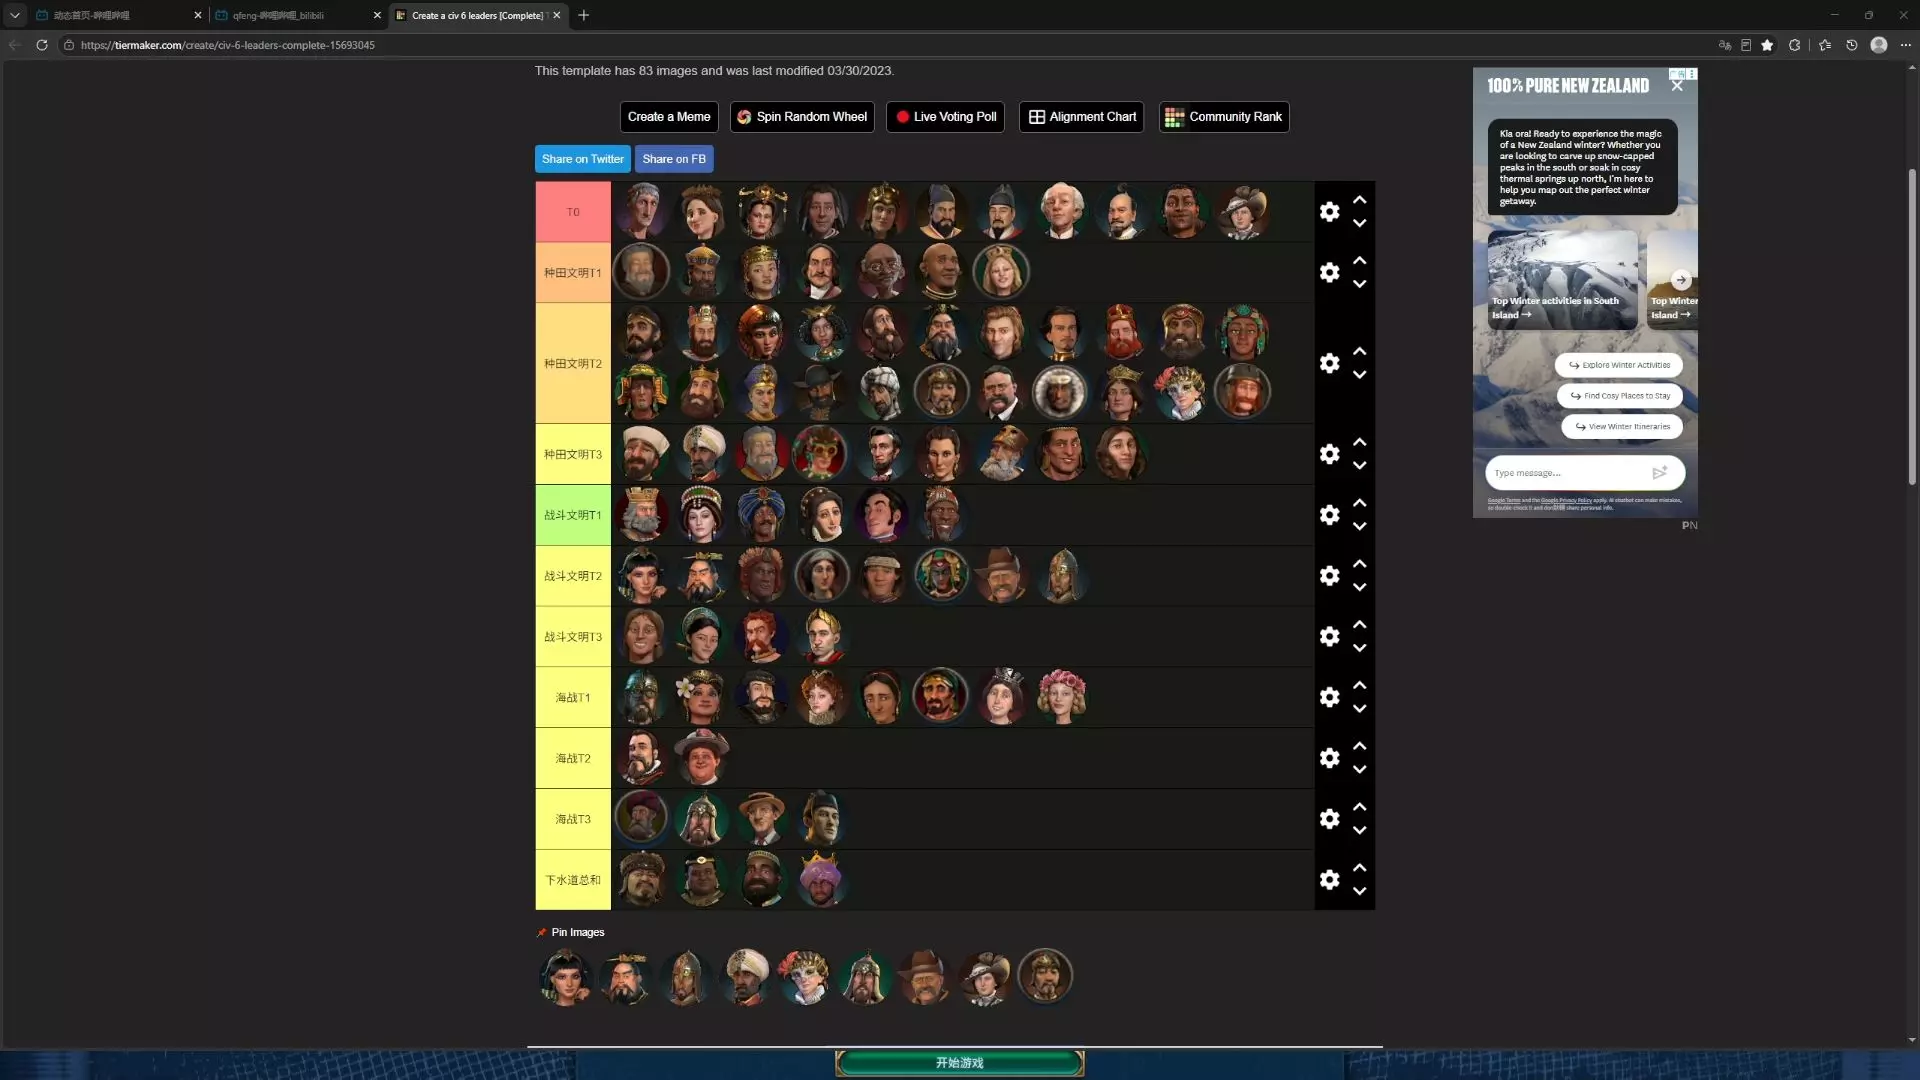Image resolution: width=1920 pixels, height=1080 pixels.
Task: Click Share on Twitter
Action: point(583,159)
